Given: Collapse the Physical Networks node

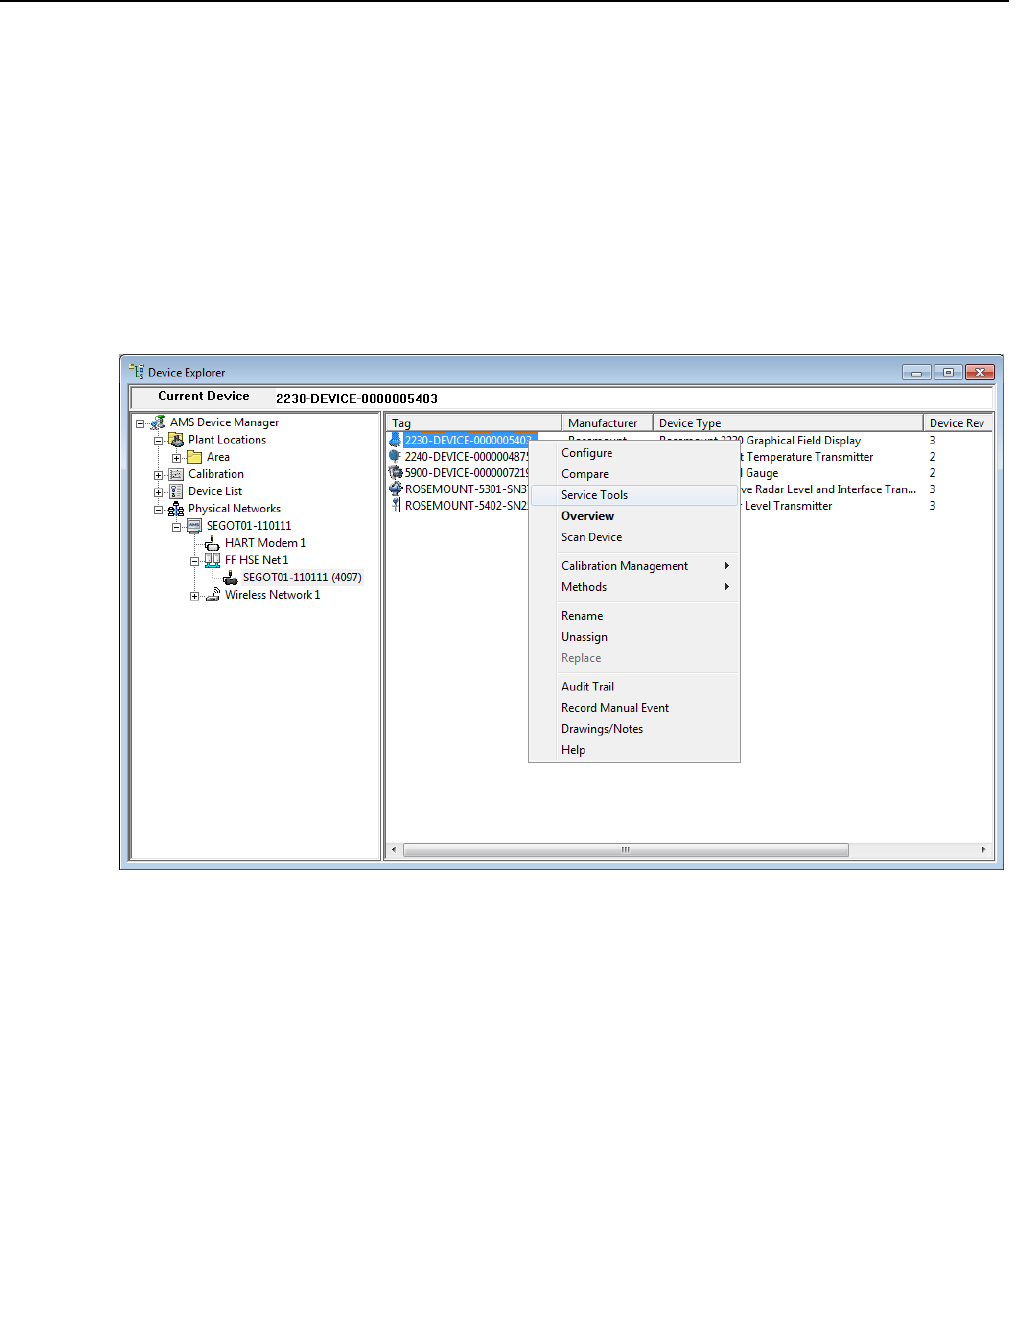Looking at the screenshot, I should click(x=158, y=510).
